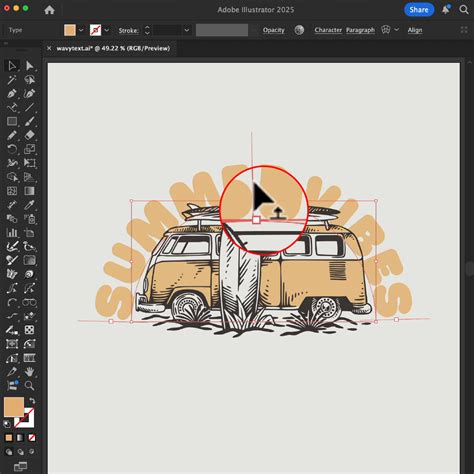Open the Opacity panel link
Viewport: 474px width, 474px height.
(274, 30)
